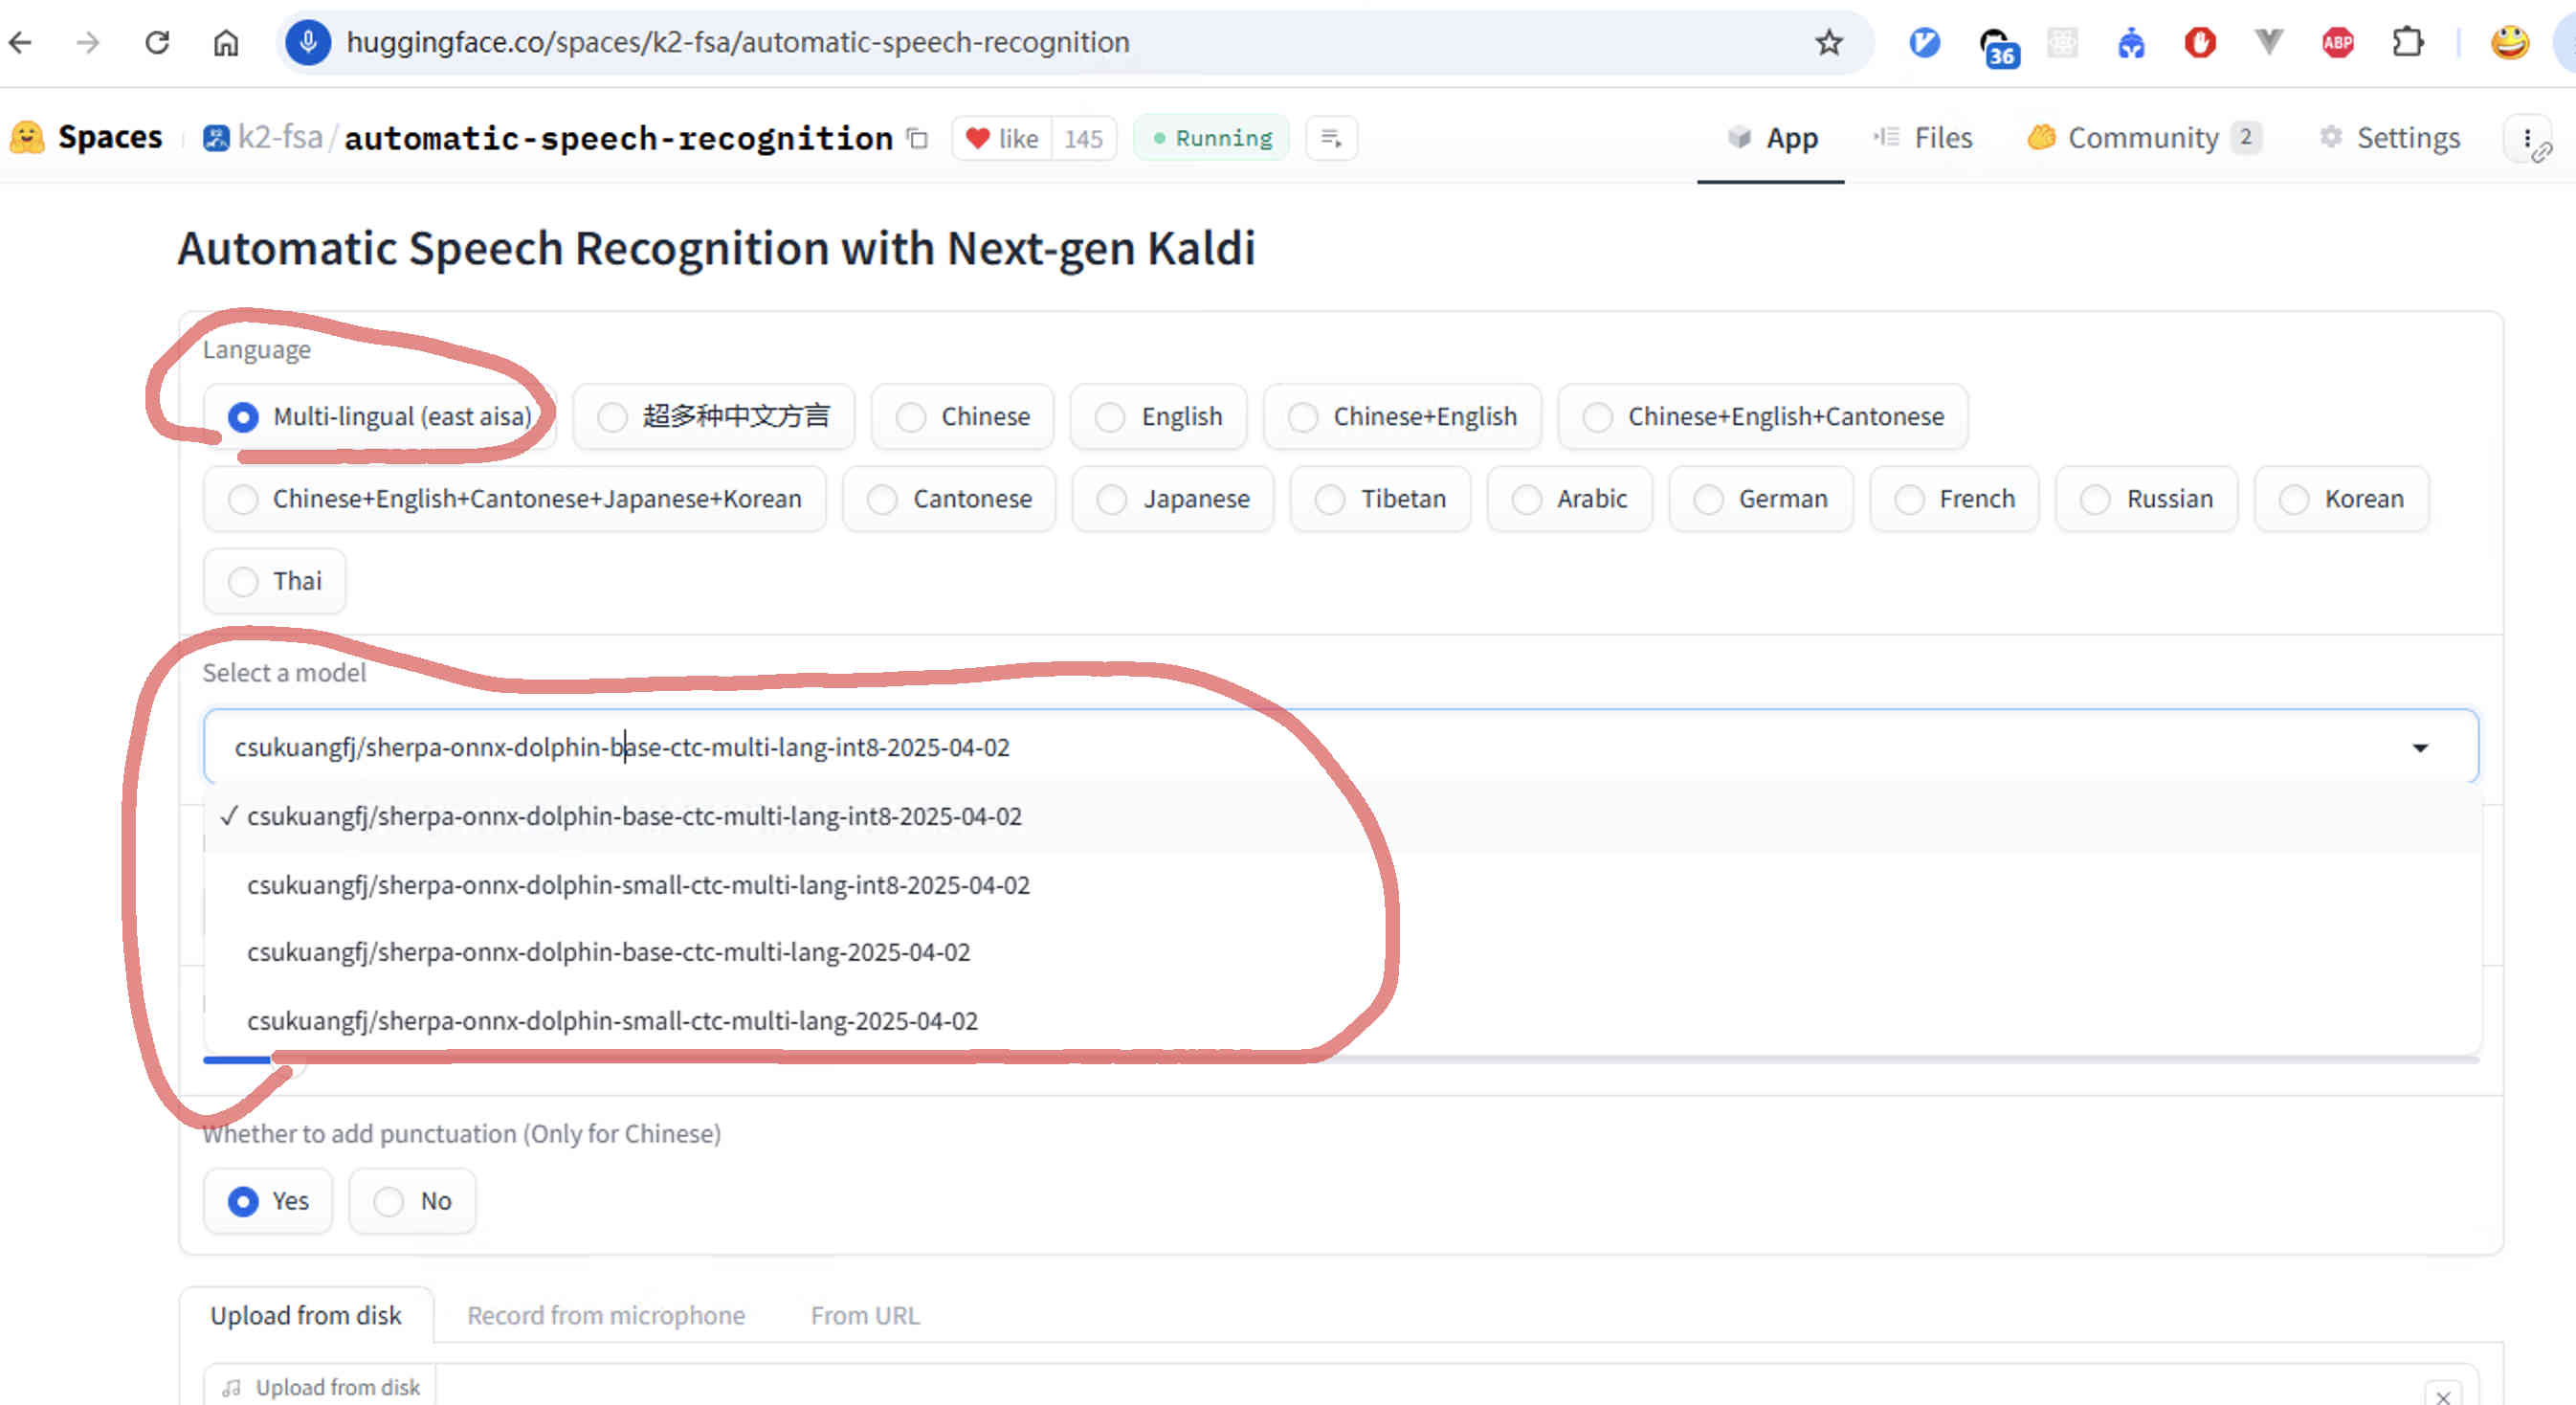
Task: Select the English language option
Action: 1158,416
